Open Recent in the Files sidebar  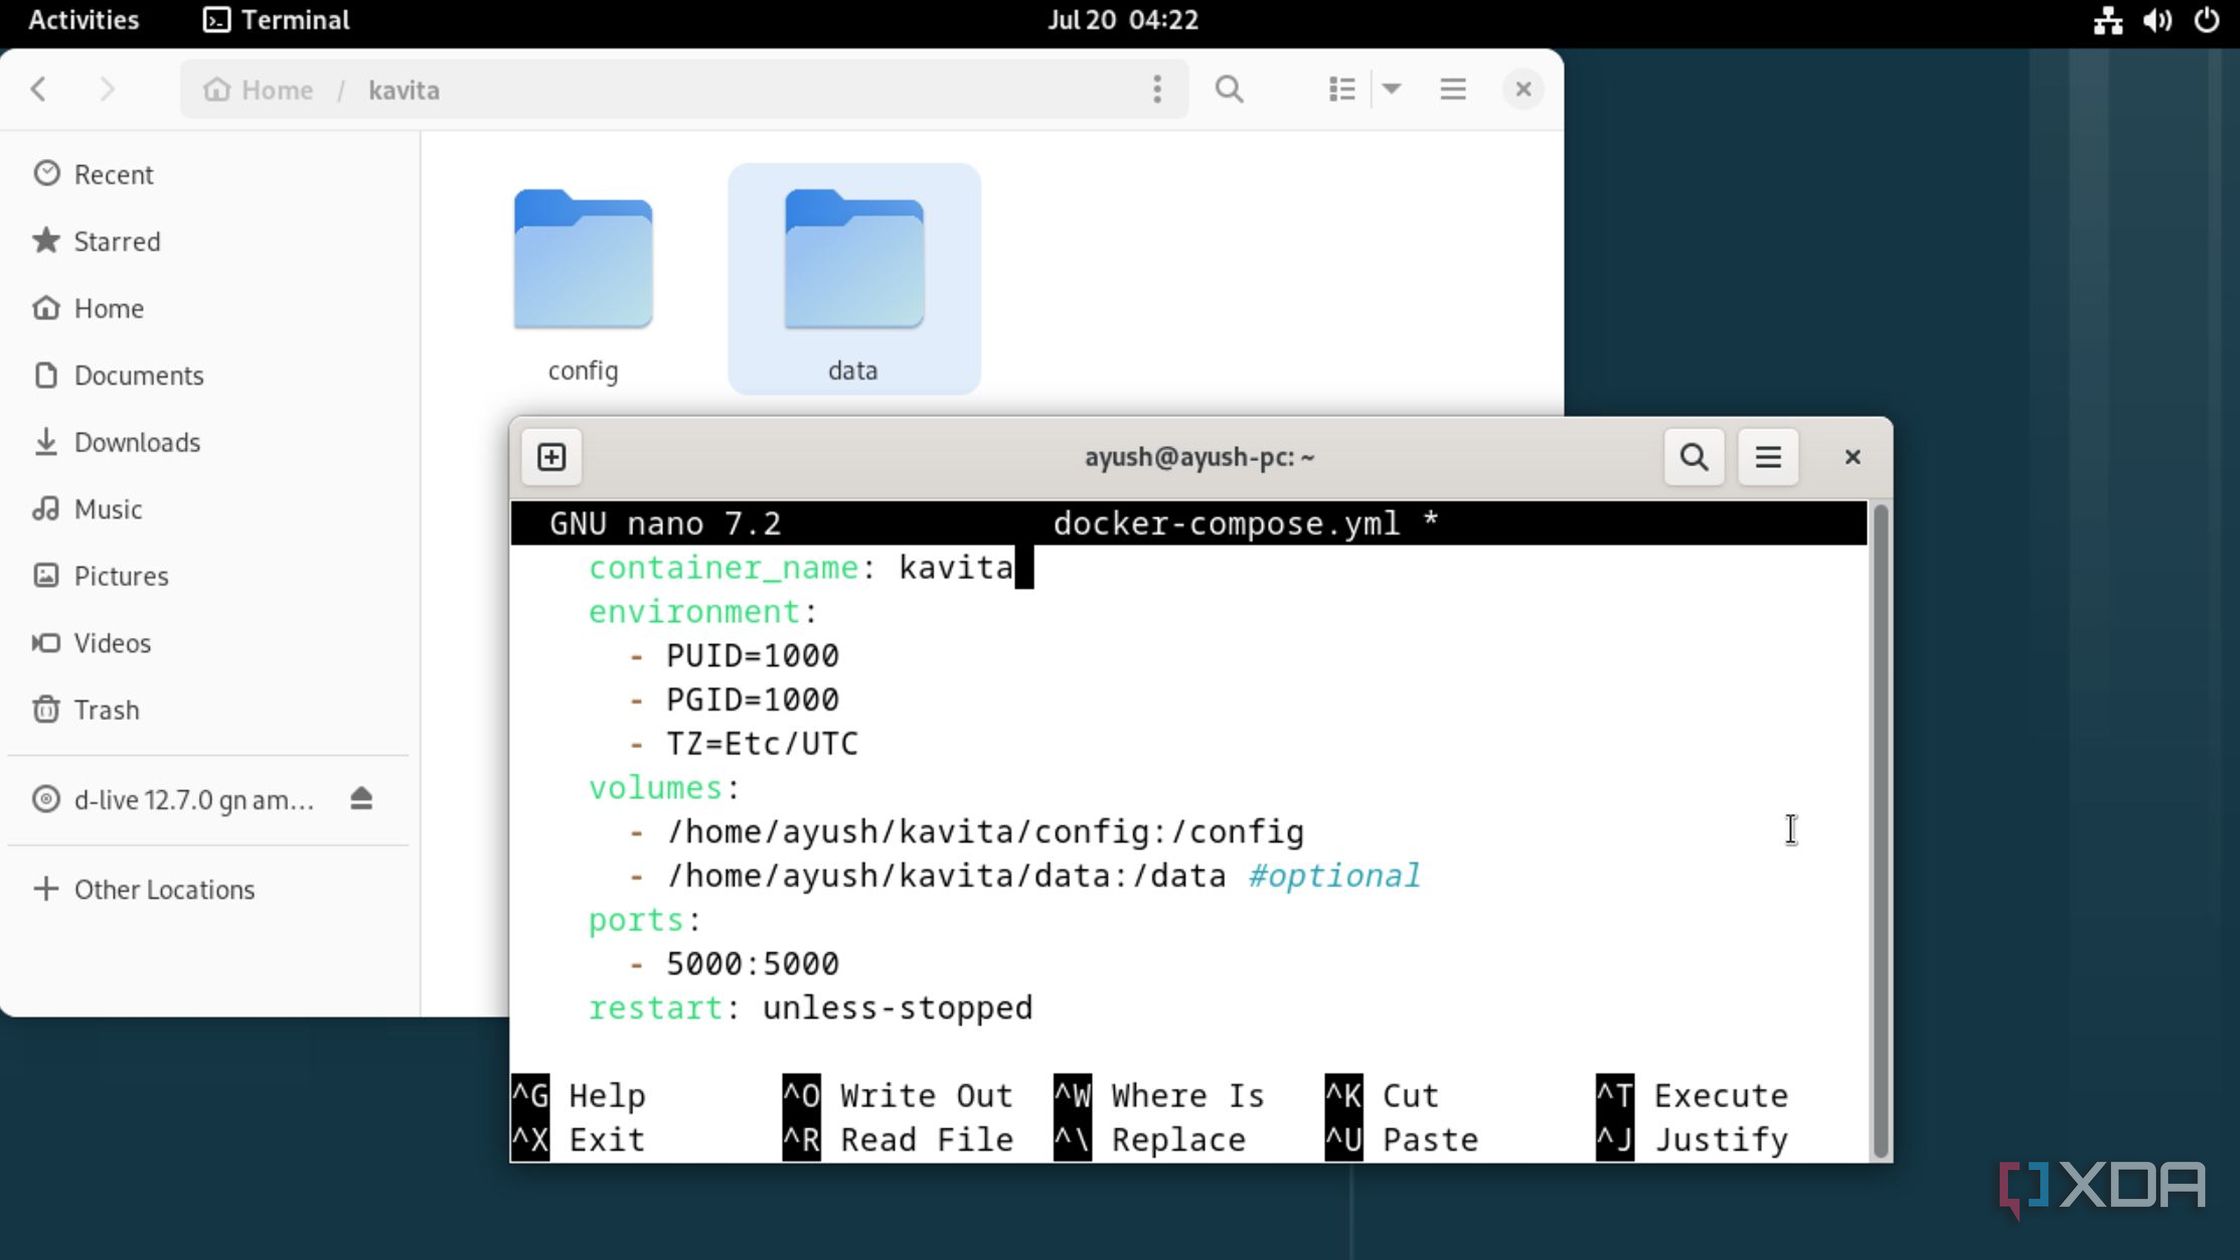[x=209, y=174]
